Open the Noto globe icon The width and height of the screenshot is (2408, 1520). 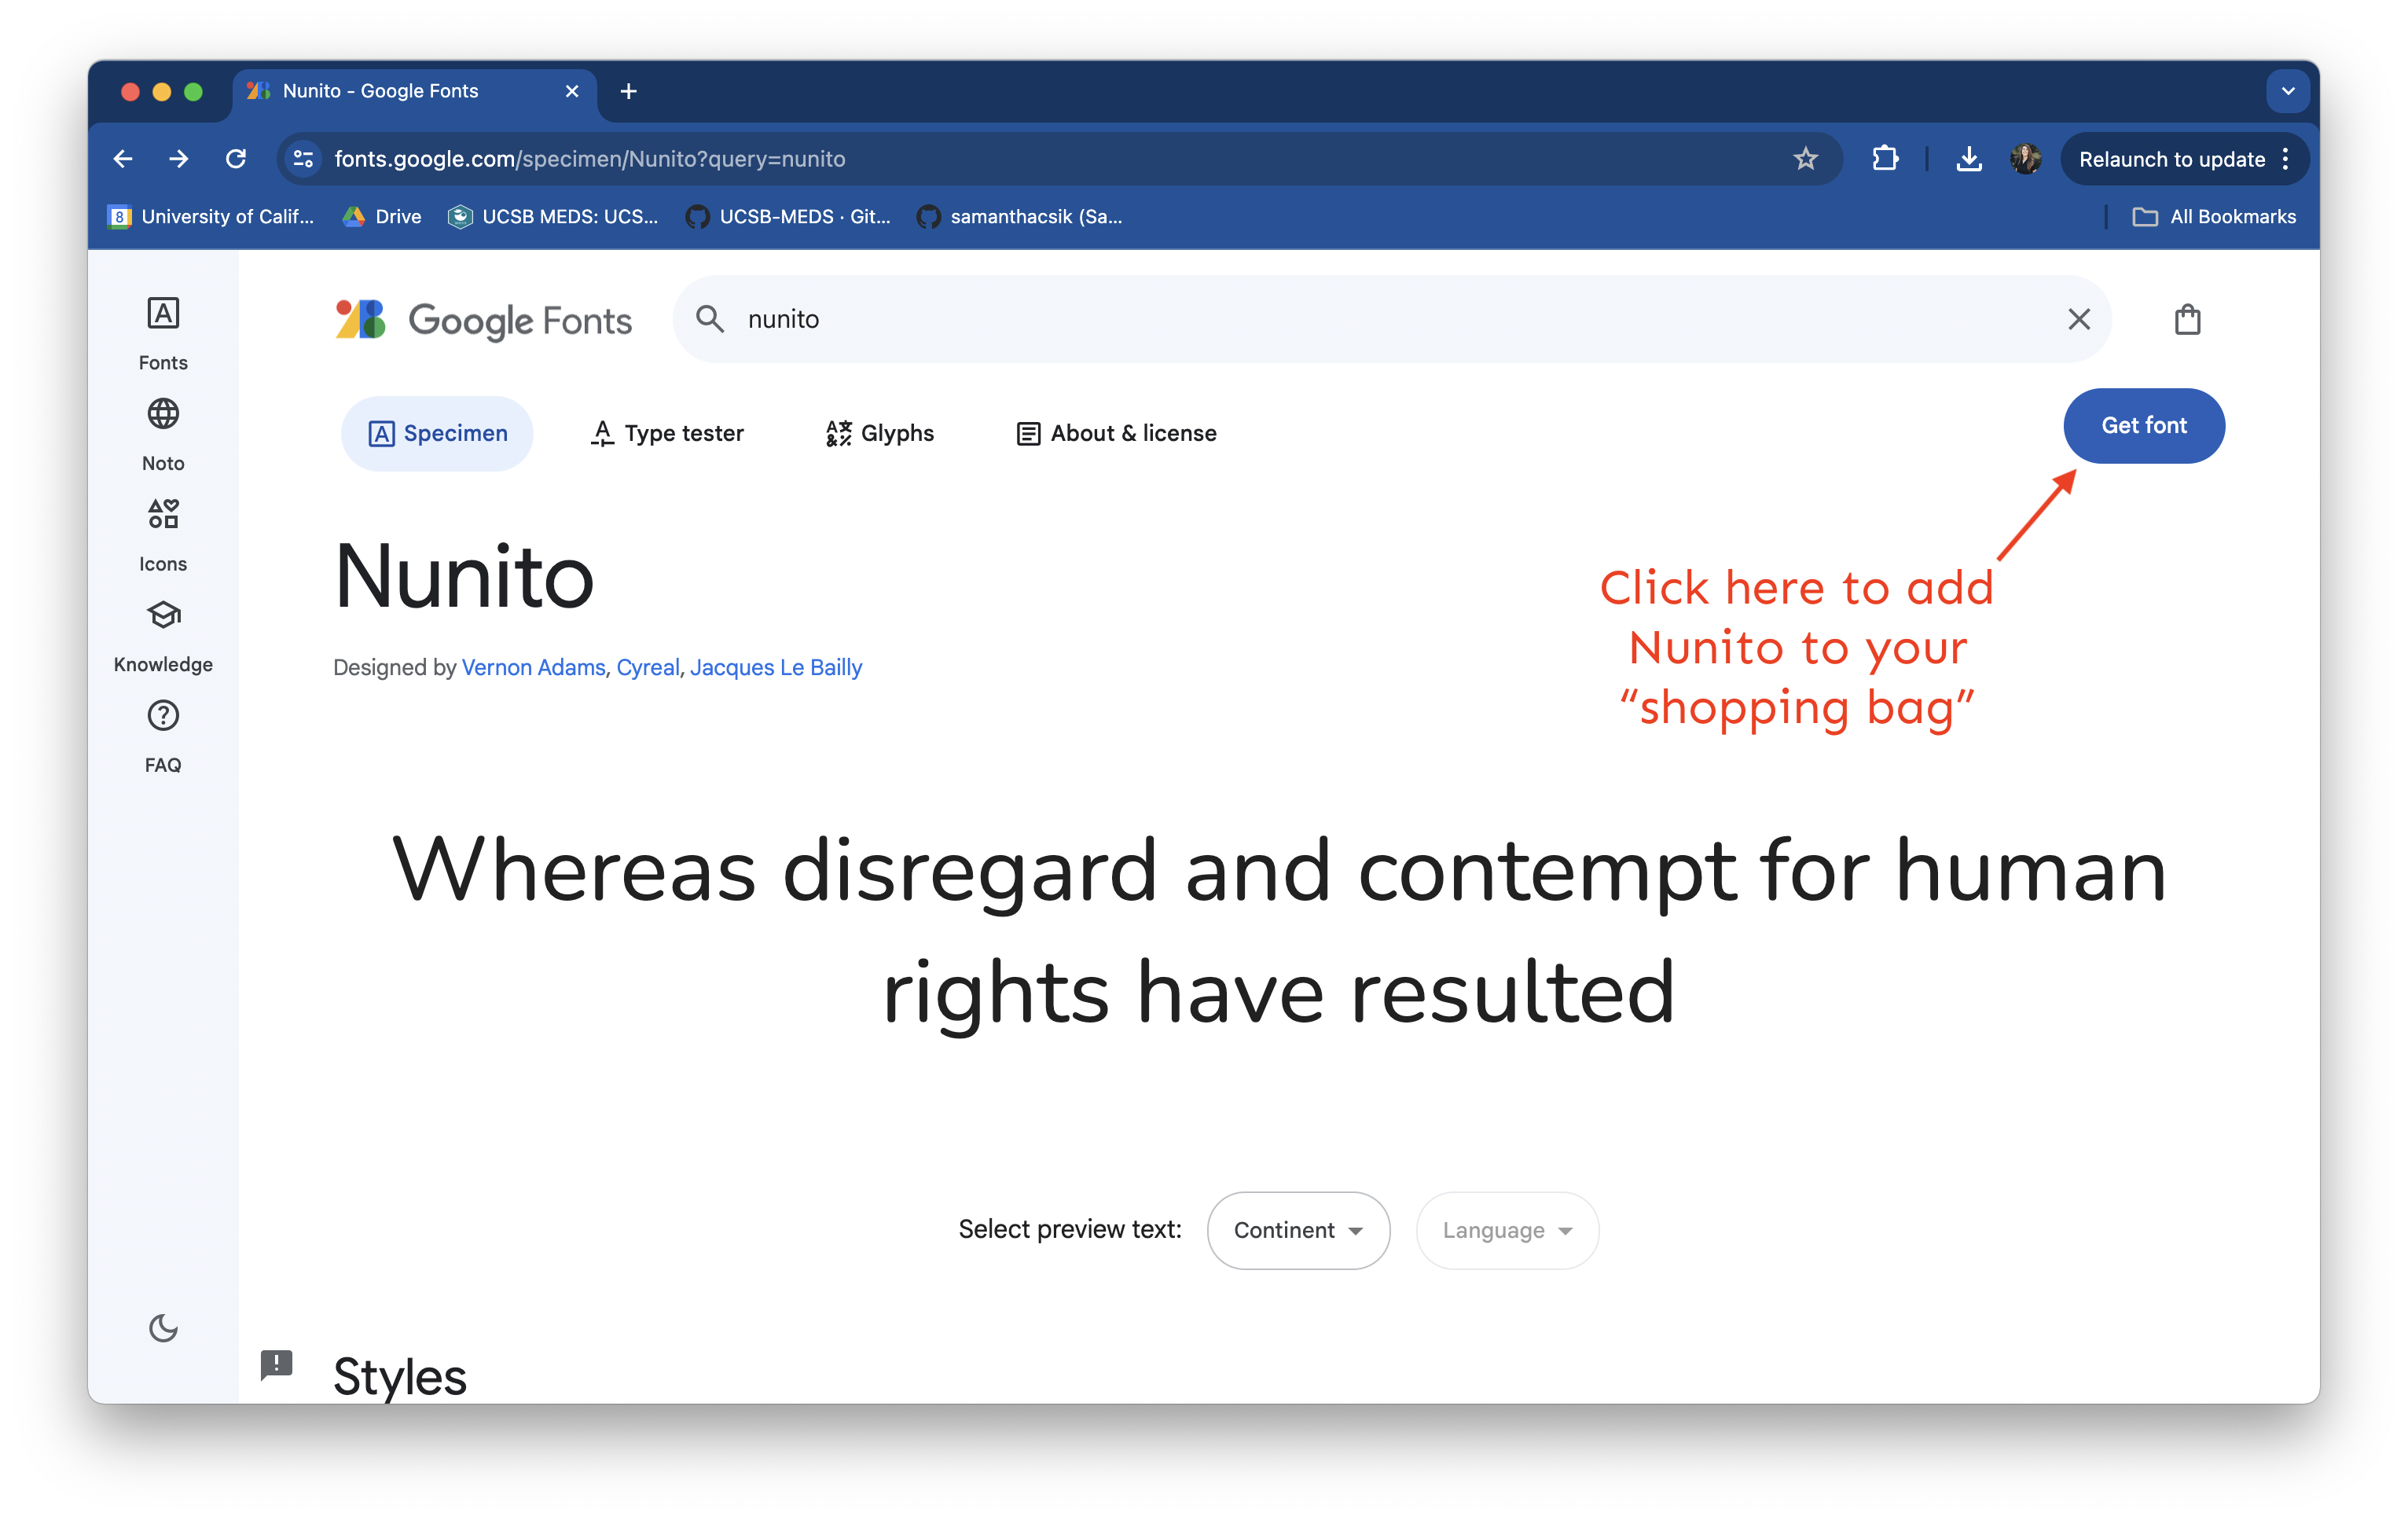163,414
